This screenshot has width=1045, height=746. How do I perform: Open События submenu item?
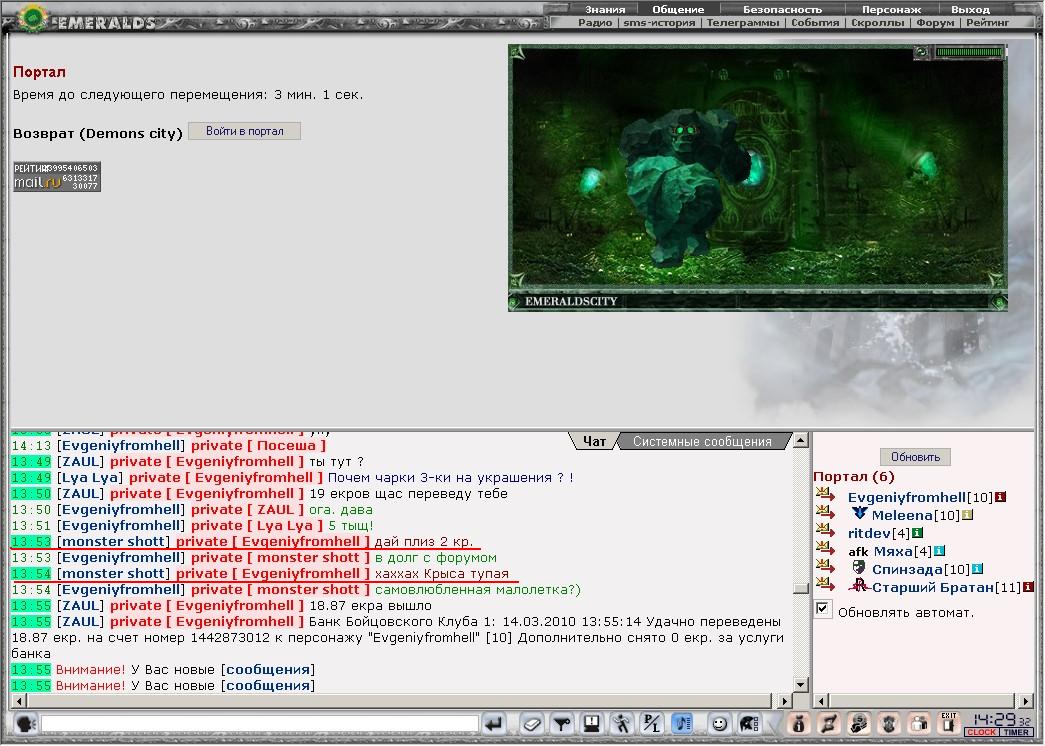pos(815,23)
